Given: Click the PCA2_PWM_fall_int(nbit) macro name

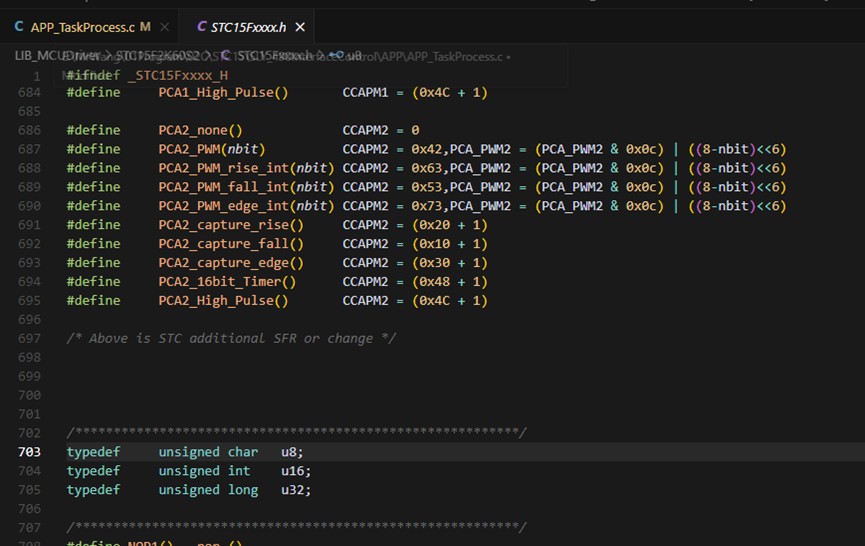Looking at the screenshot, I should [x=246, y=187].
